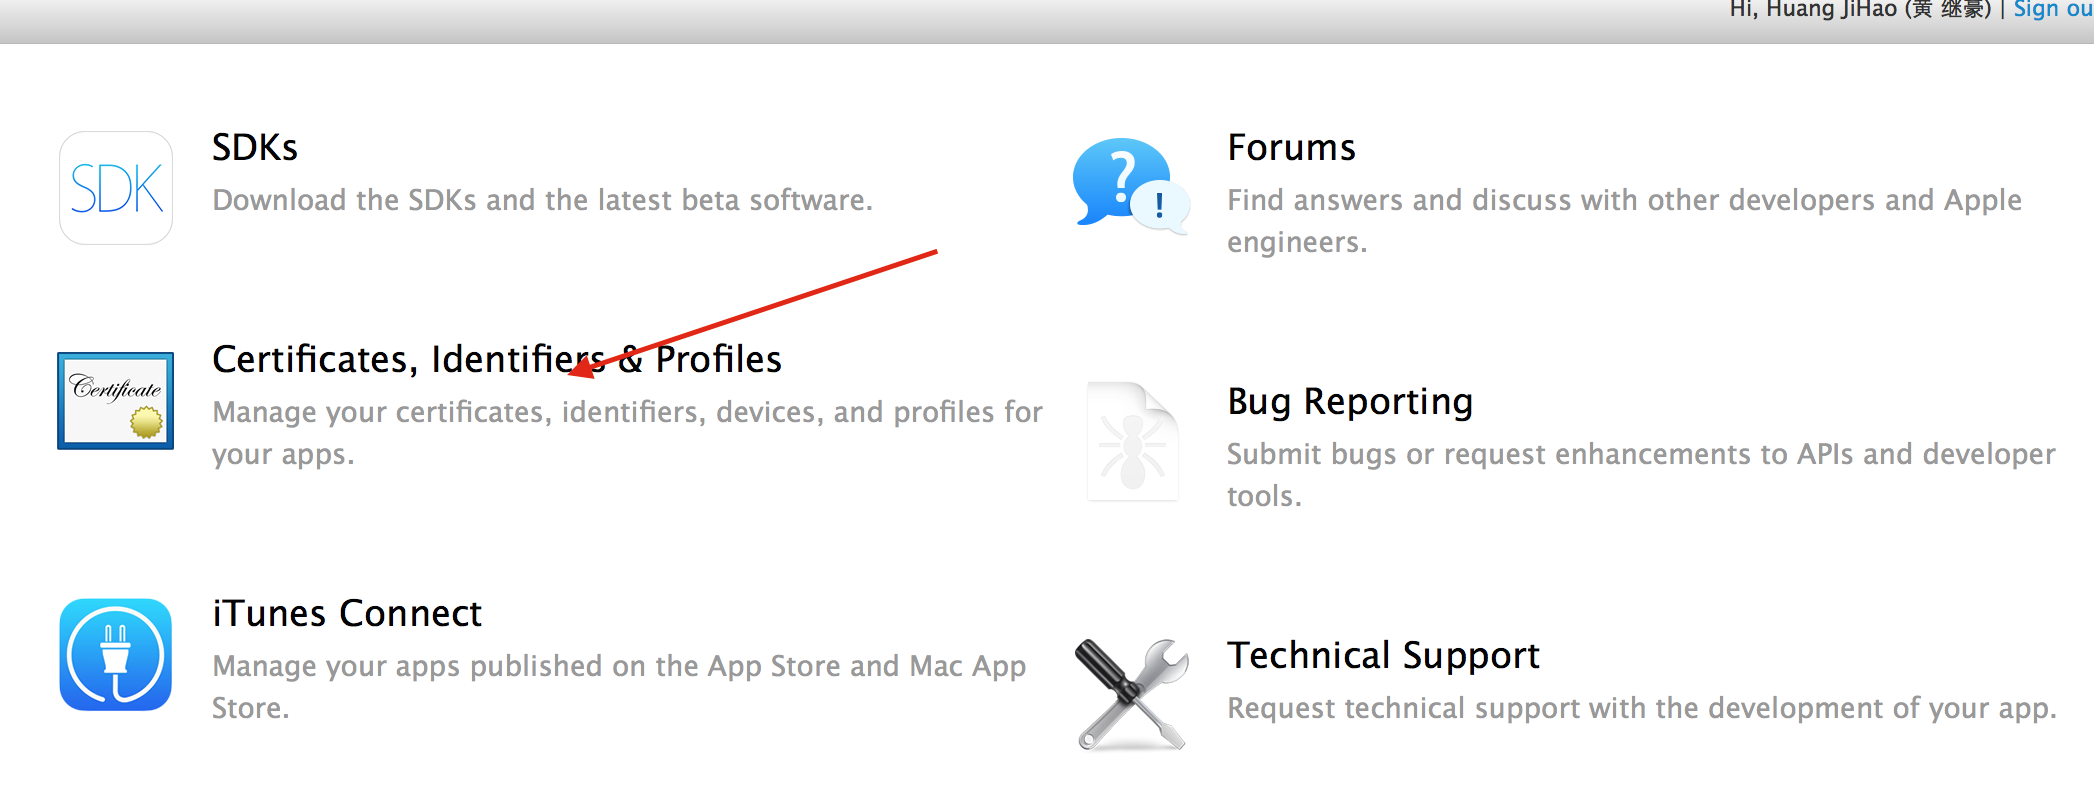Go to the Forums heading

[x=1291, y=148]
